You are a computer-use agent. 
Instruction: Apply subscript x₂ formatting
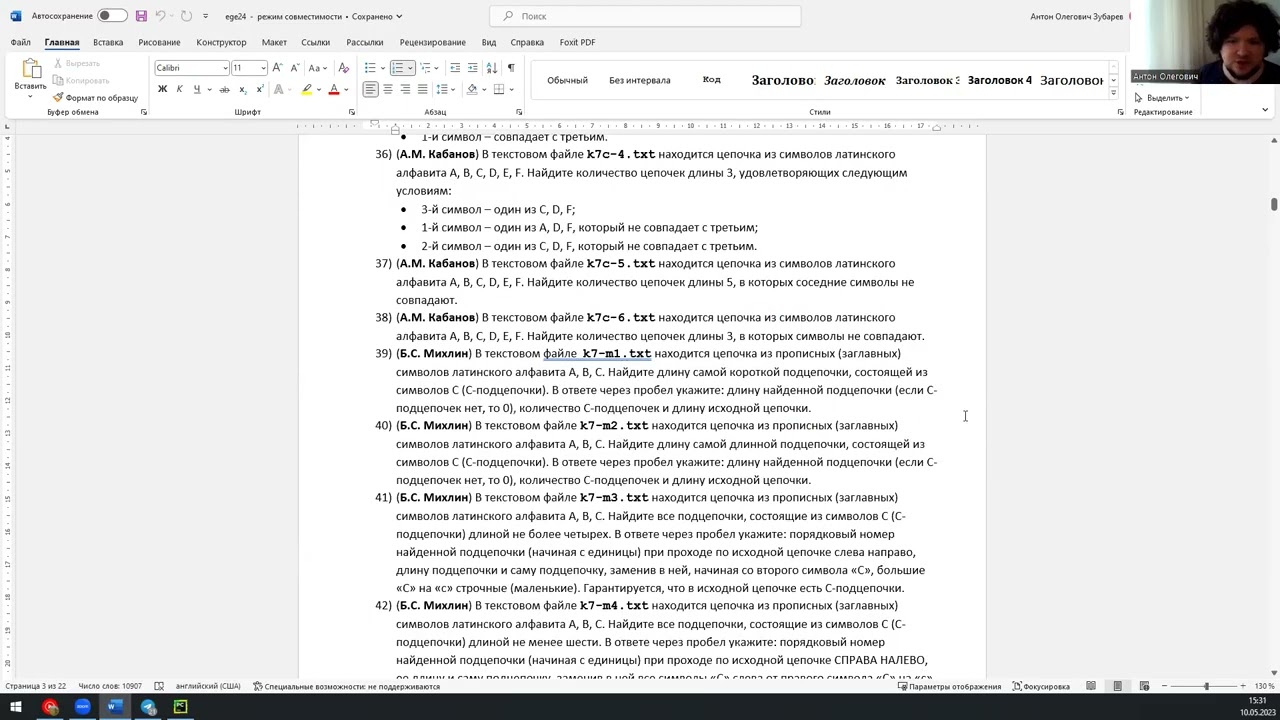pos(243,89)
